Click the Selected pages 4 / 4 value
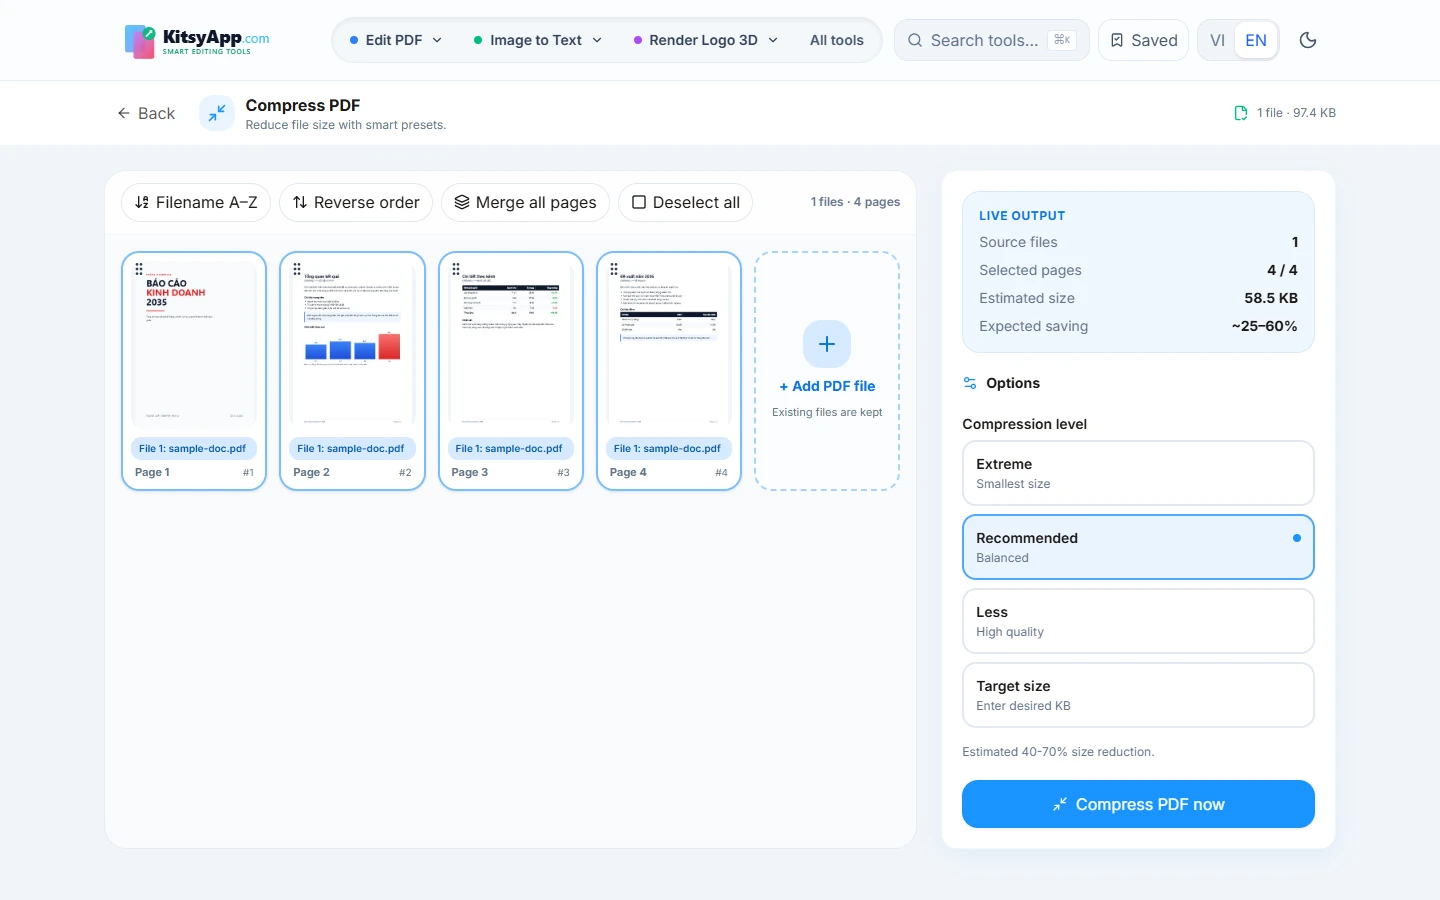Viewport: 1440px width, 900px height. pyautogui.click(x=1282, y=270)
